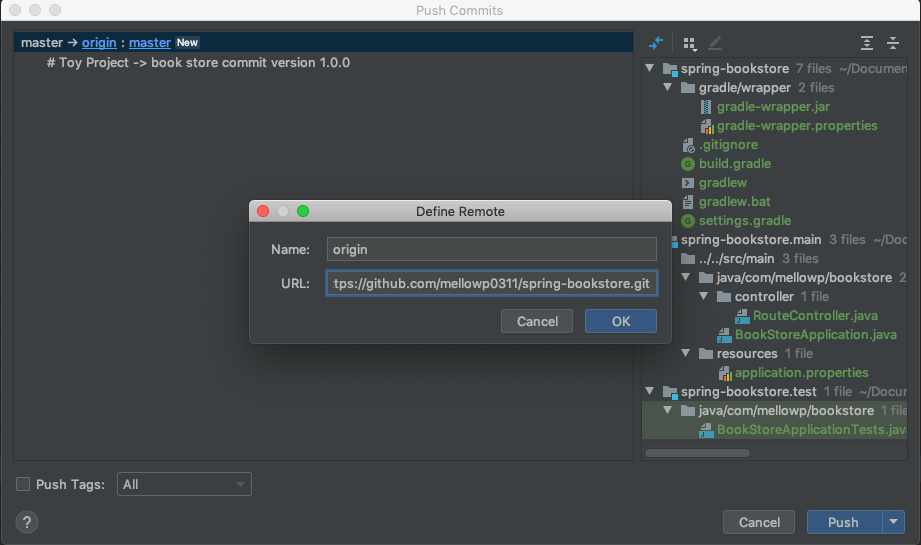Viewport: 921px width, 545px height.
Task: Click the resources folder icon
Action: click(x=706, y=354)
